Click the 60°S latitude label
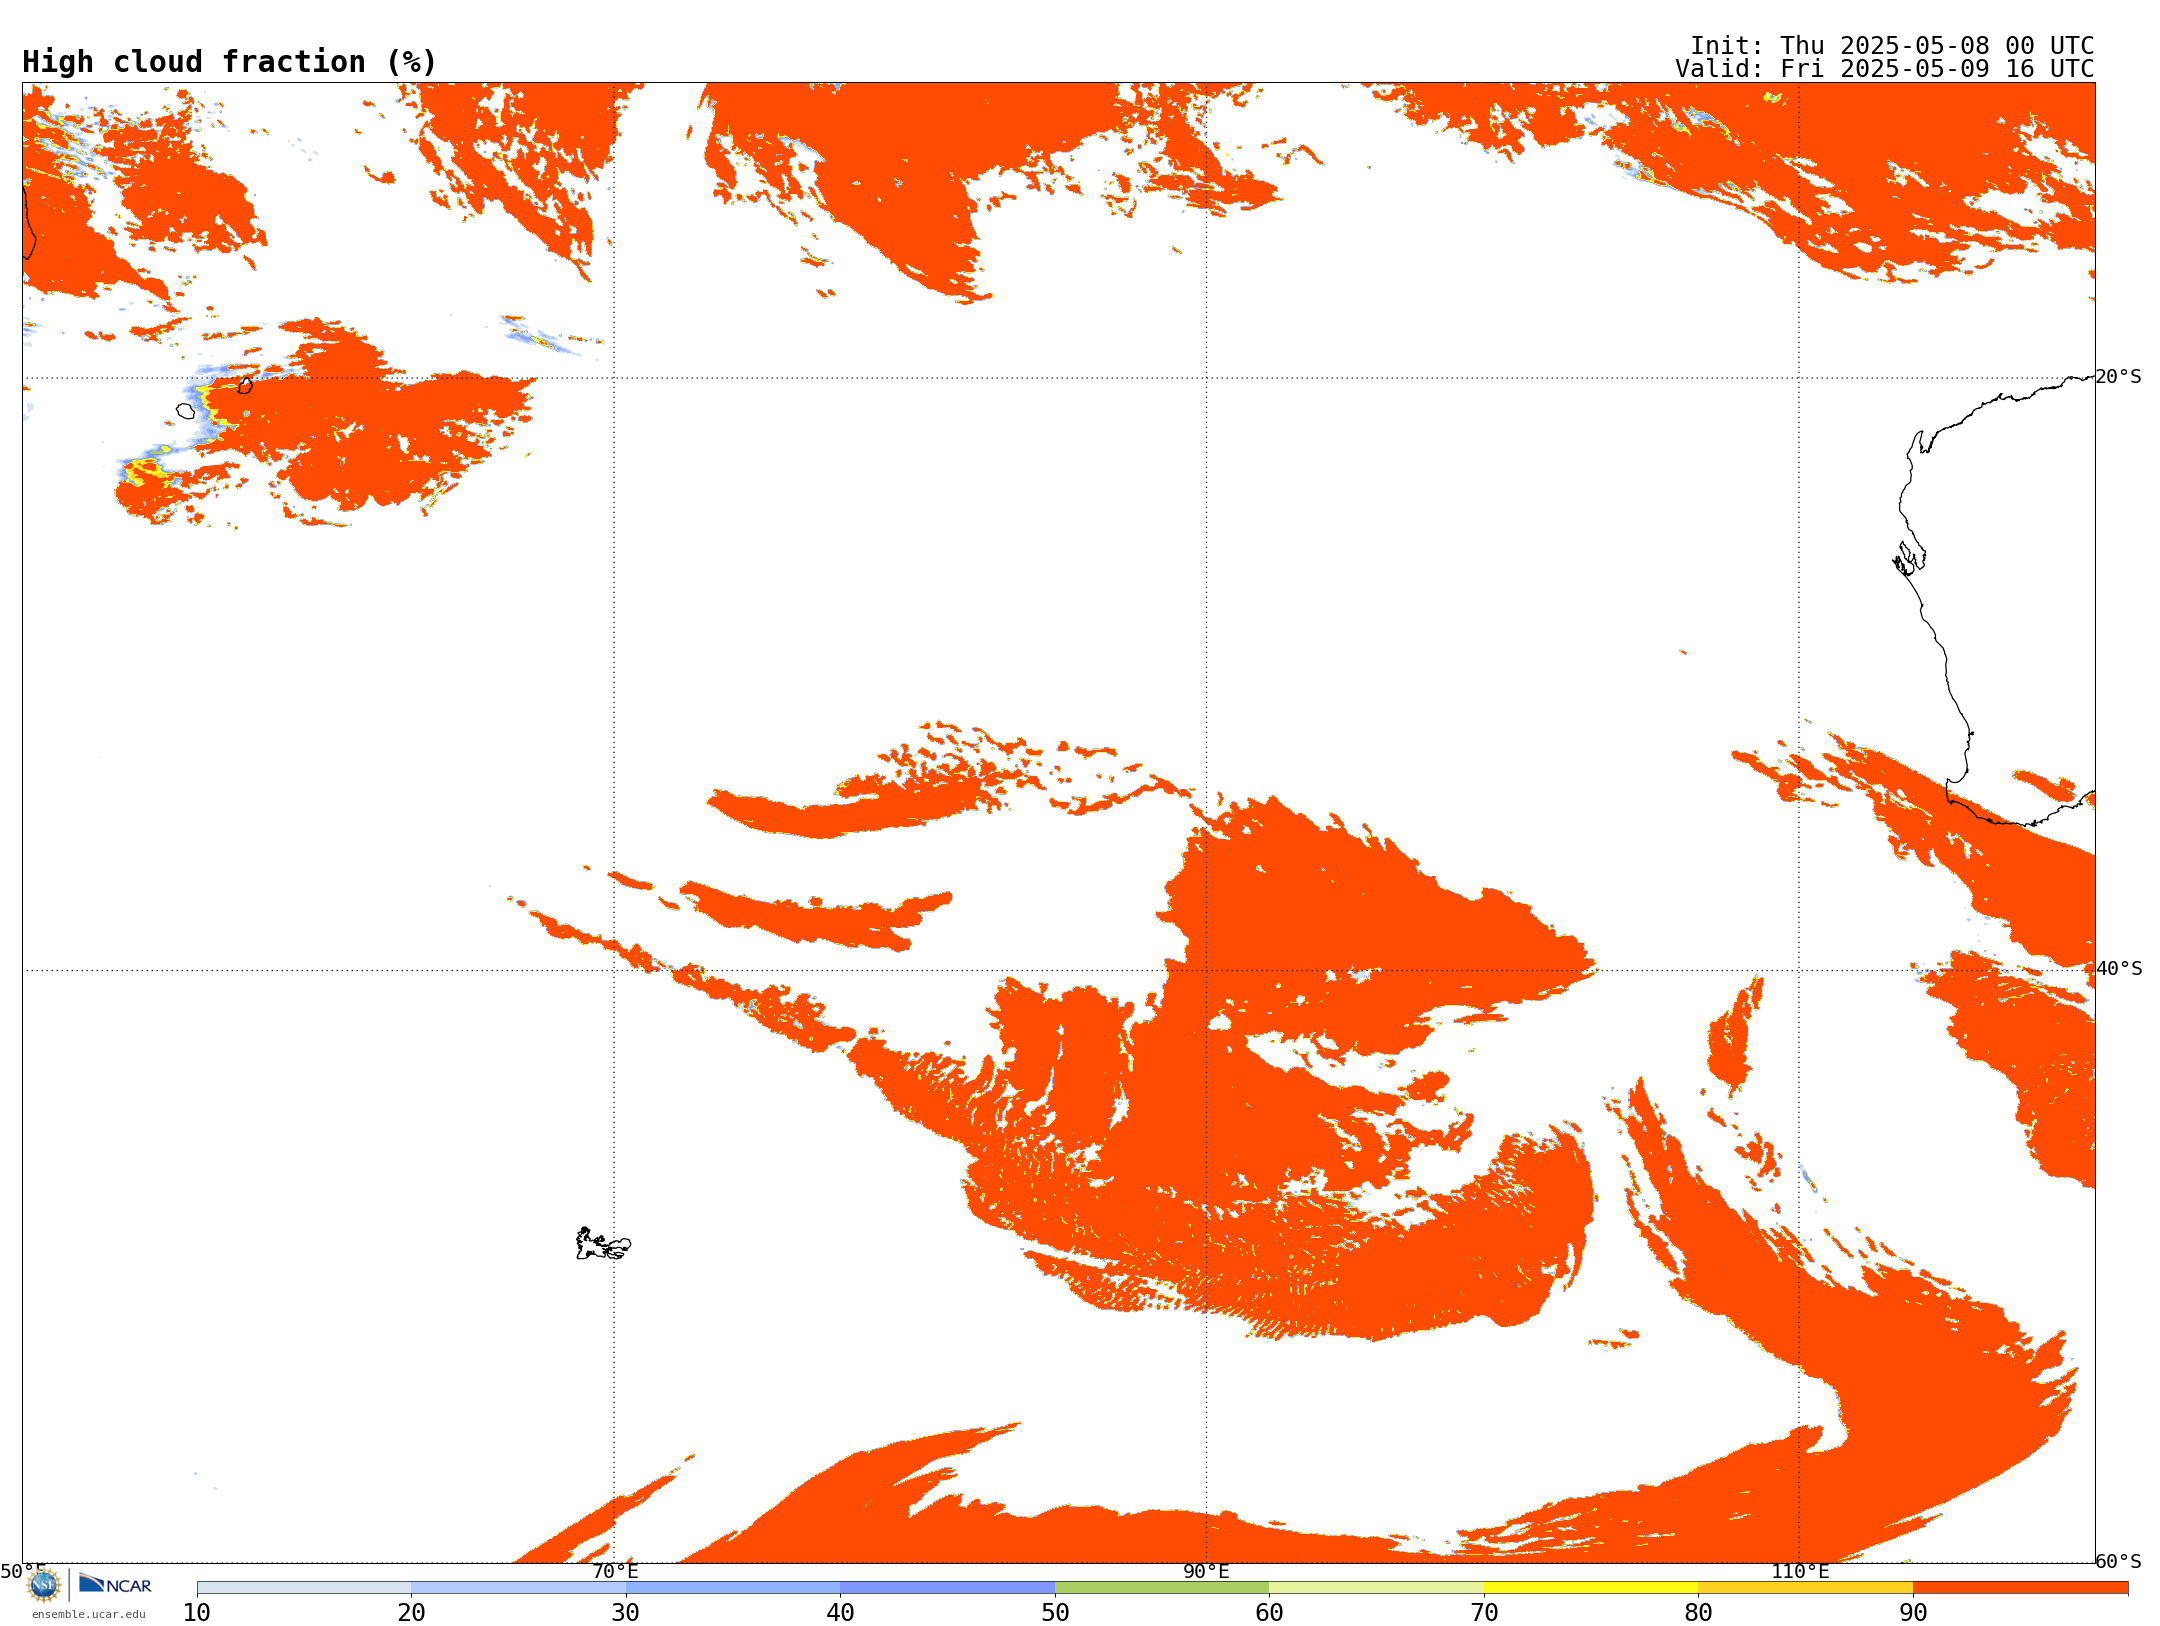Image resolution: width=2160 pixels, height=1626 pixels. pos(2118,1561)
